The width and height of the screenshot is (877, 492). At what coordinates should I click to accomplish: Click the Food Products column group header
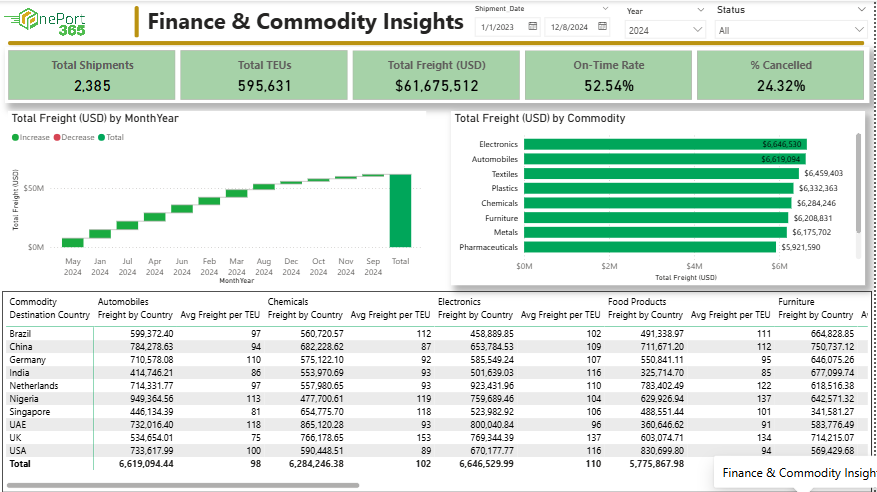(637, 302)
